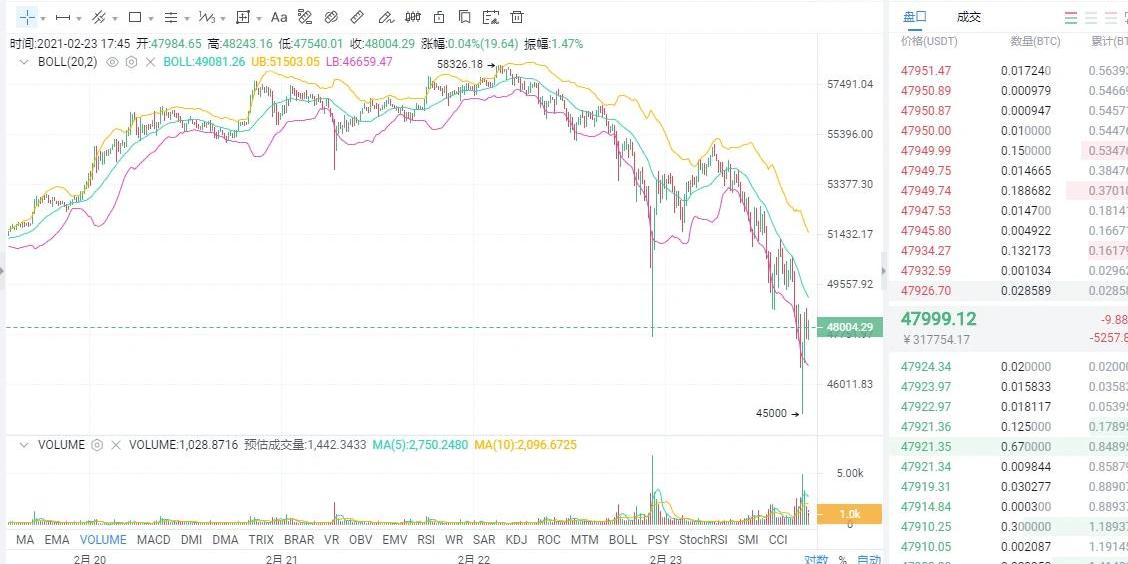Select the crosshair cursor tool
The image size is (1128, 564).
tap(24, 17)
